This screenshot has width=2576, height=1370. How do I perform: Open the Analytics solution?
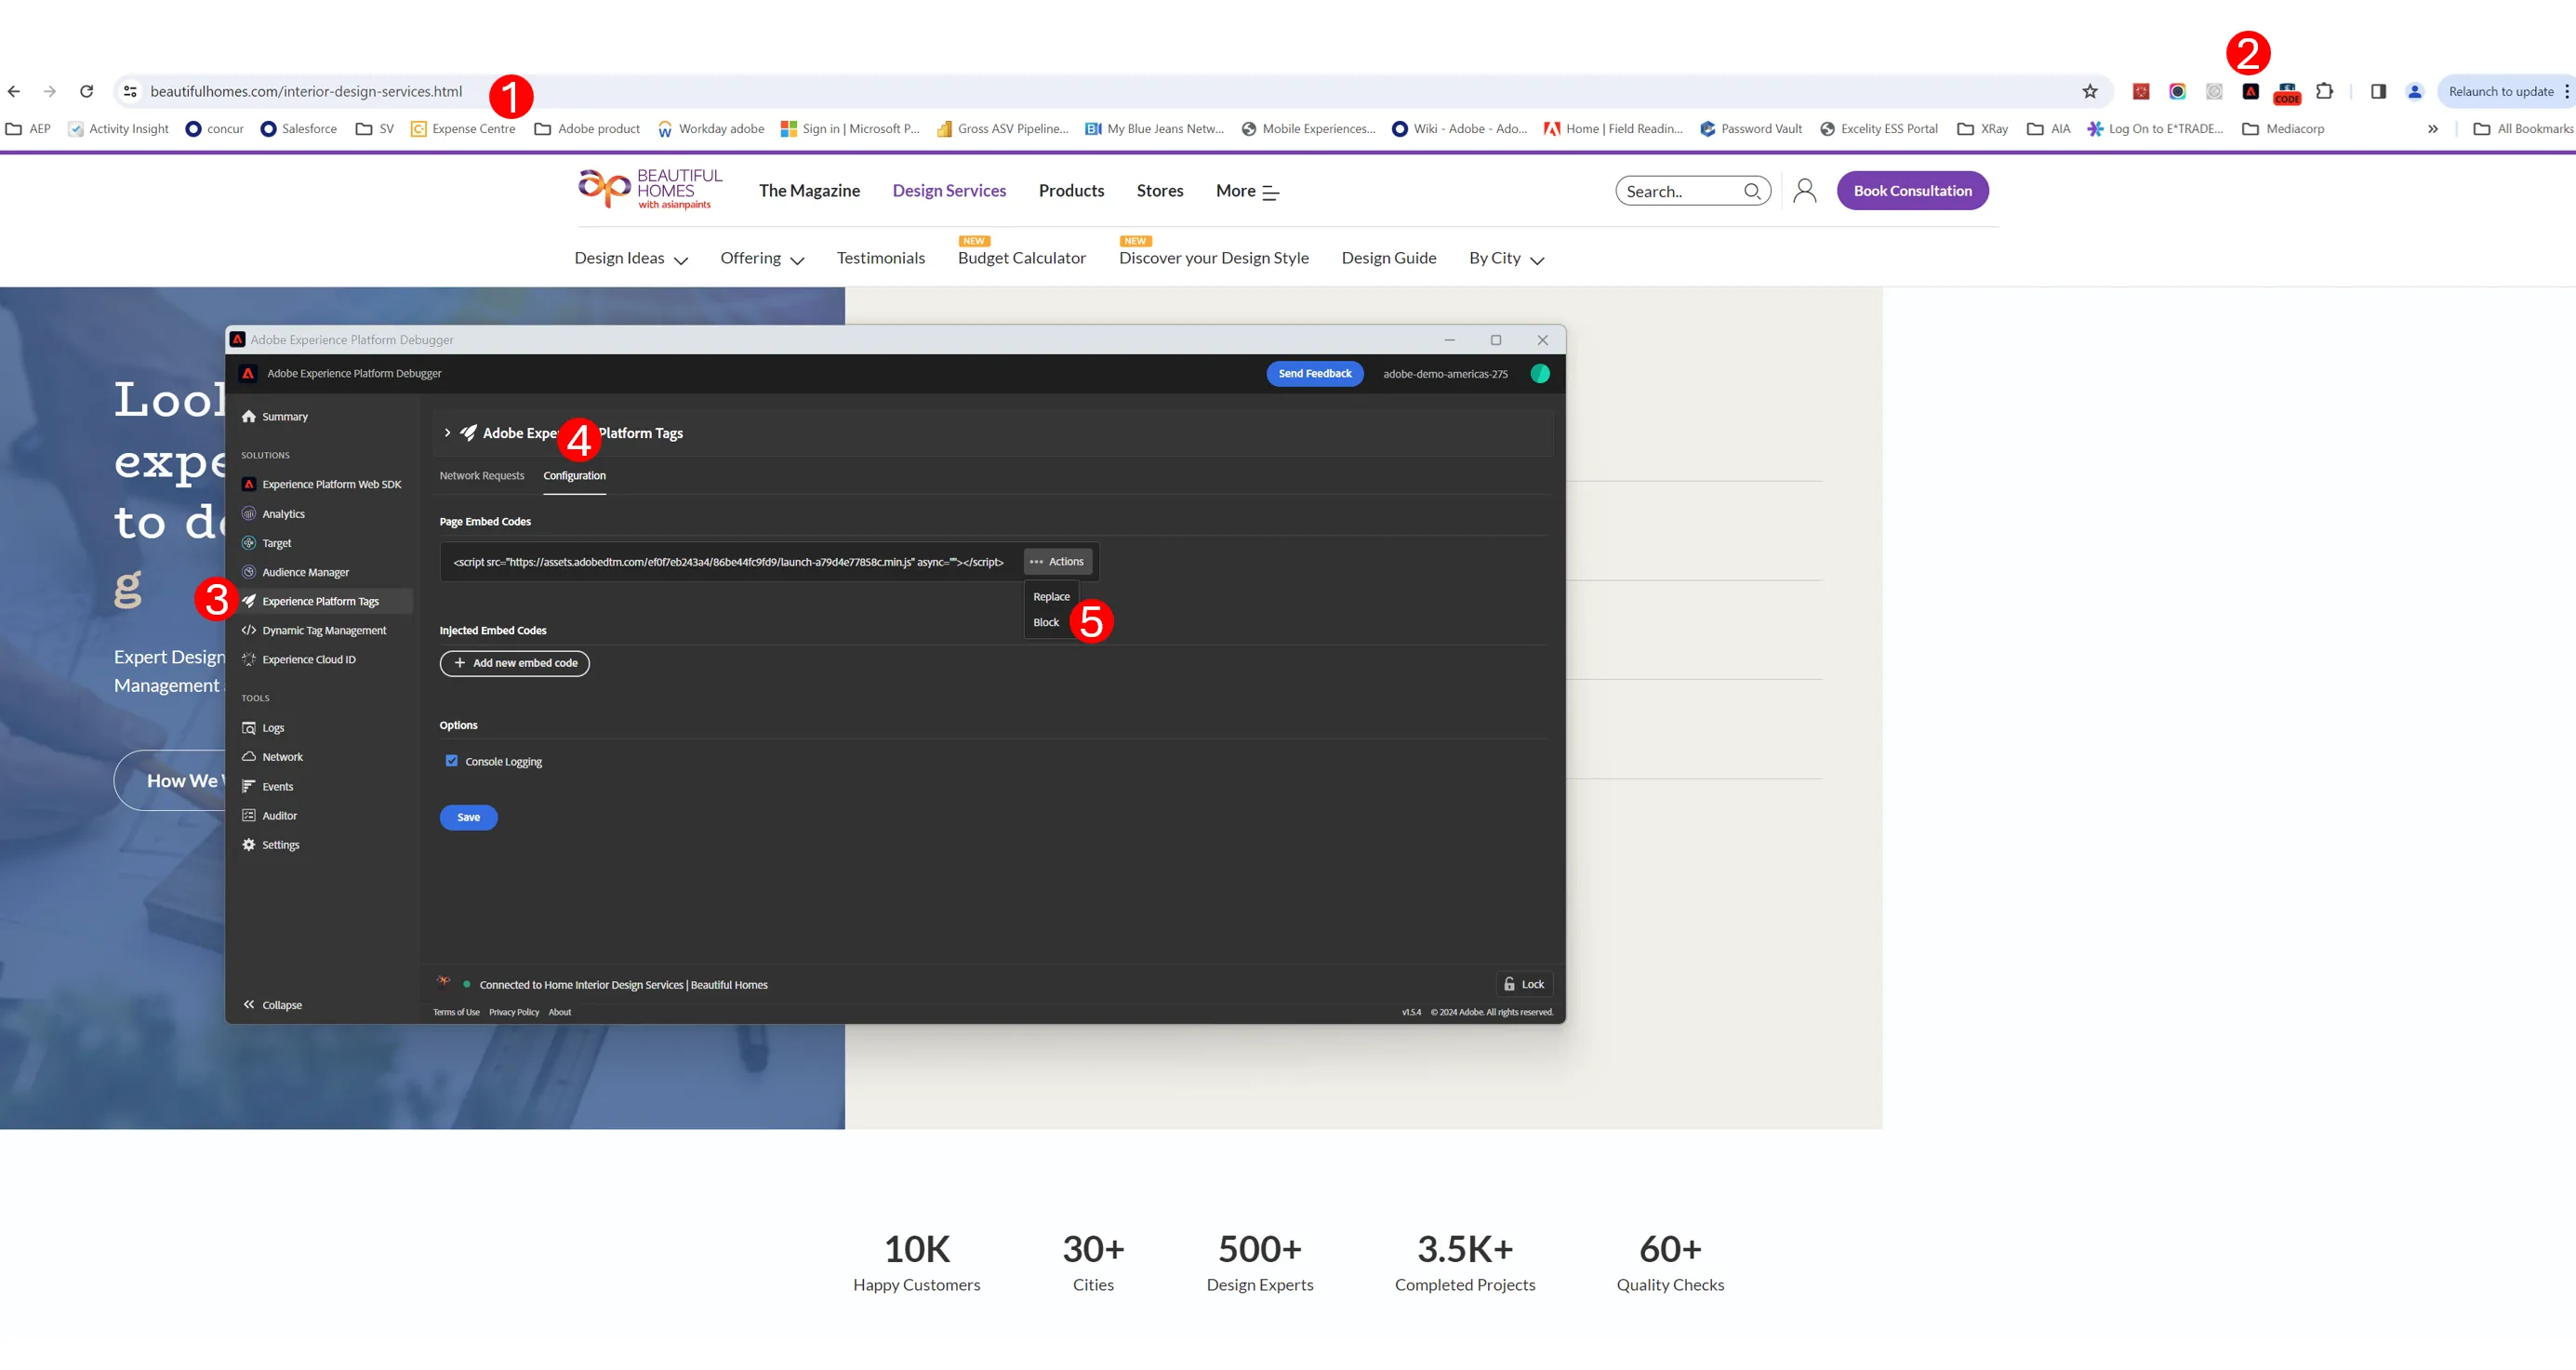coord(273,514)
